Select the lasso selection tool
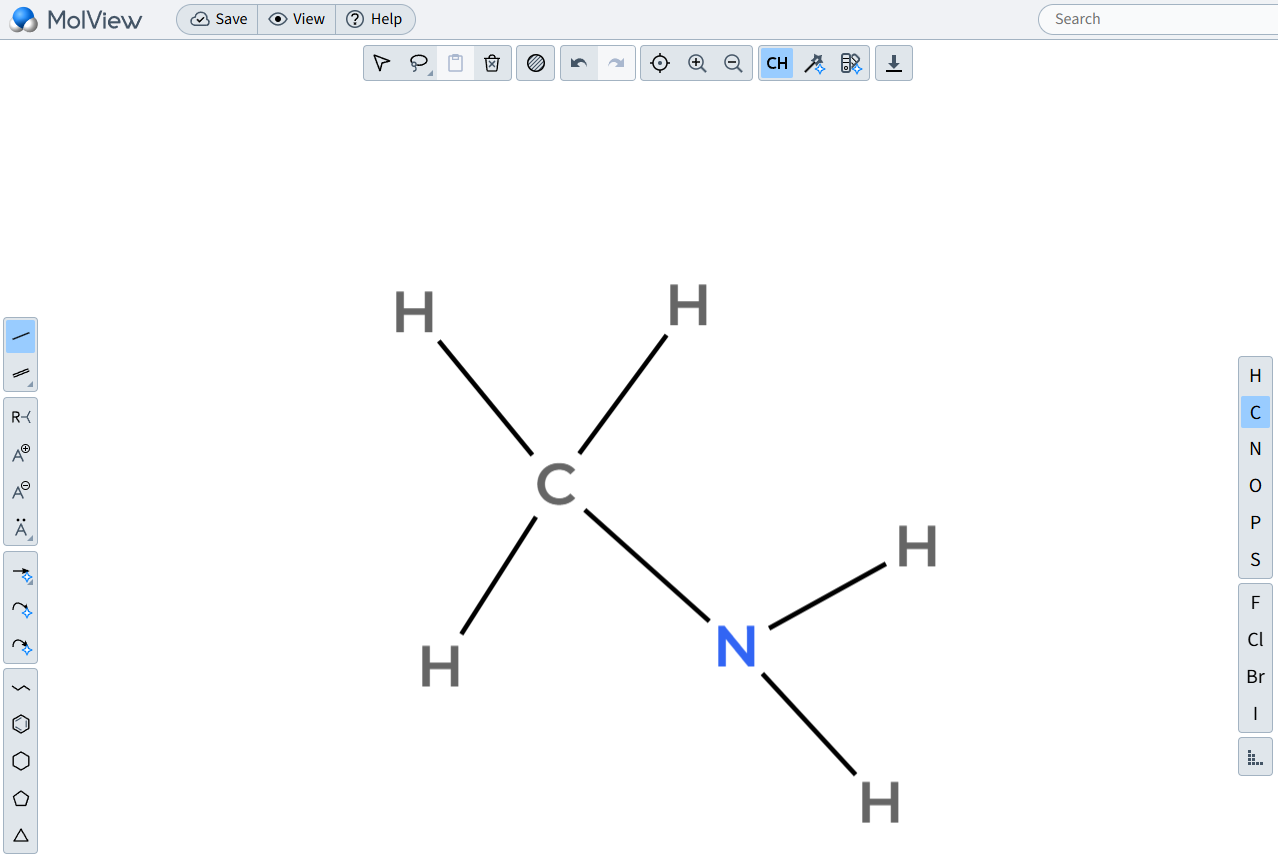1278x862 pixels. pyautogui.click(x=419, y=63)
